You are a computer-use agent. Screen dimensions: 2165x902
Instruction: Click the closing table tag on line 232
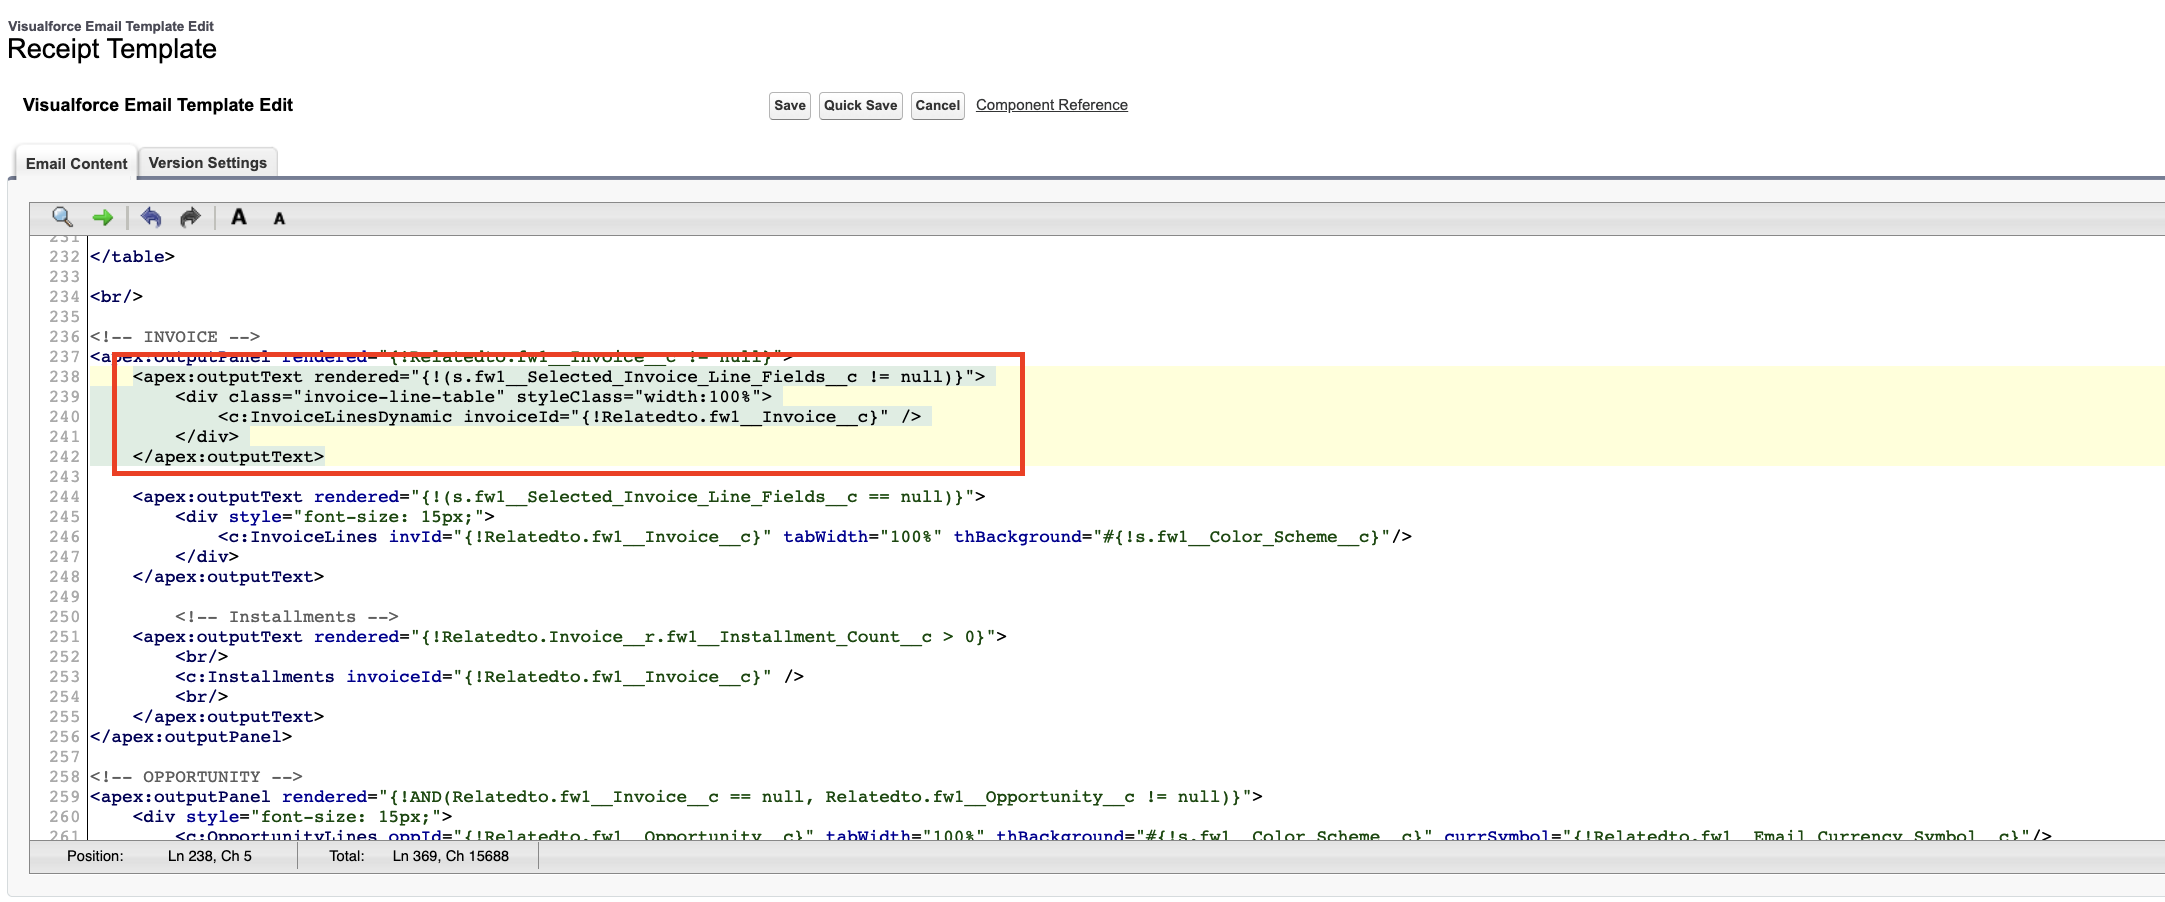132,257
